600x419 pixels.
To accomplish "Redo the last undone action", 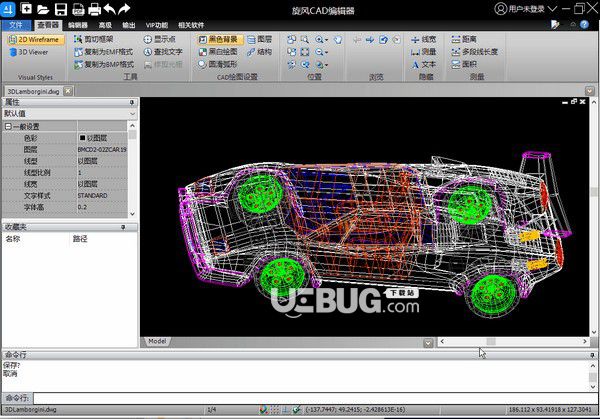I will coord(124,9).
